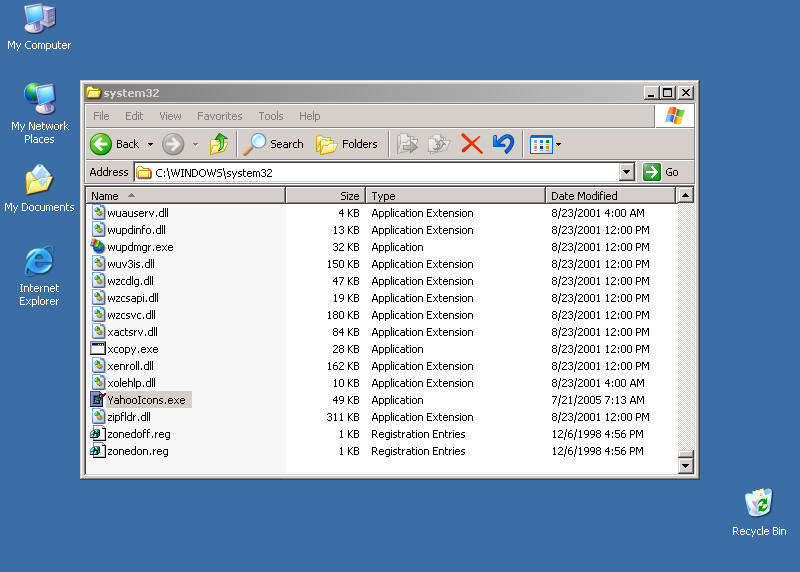Click the scroll down arrow of file list
The height and width of the screenshot is (572, 800).
[685, 465]
